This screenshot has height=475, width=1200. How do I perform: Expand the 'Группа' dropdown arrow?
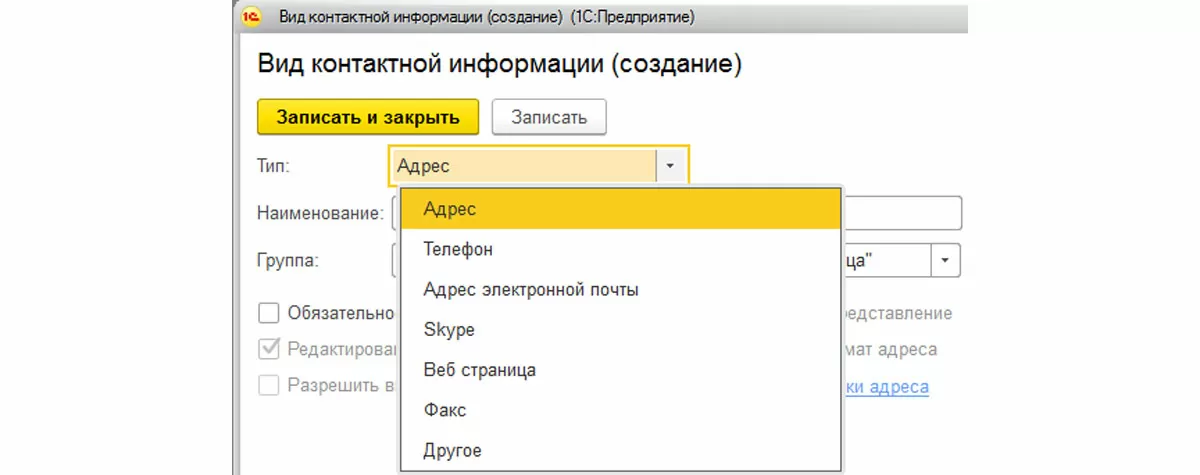point(945,261)
